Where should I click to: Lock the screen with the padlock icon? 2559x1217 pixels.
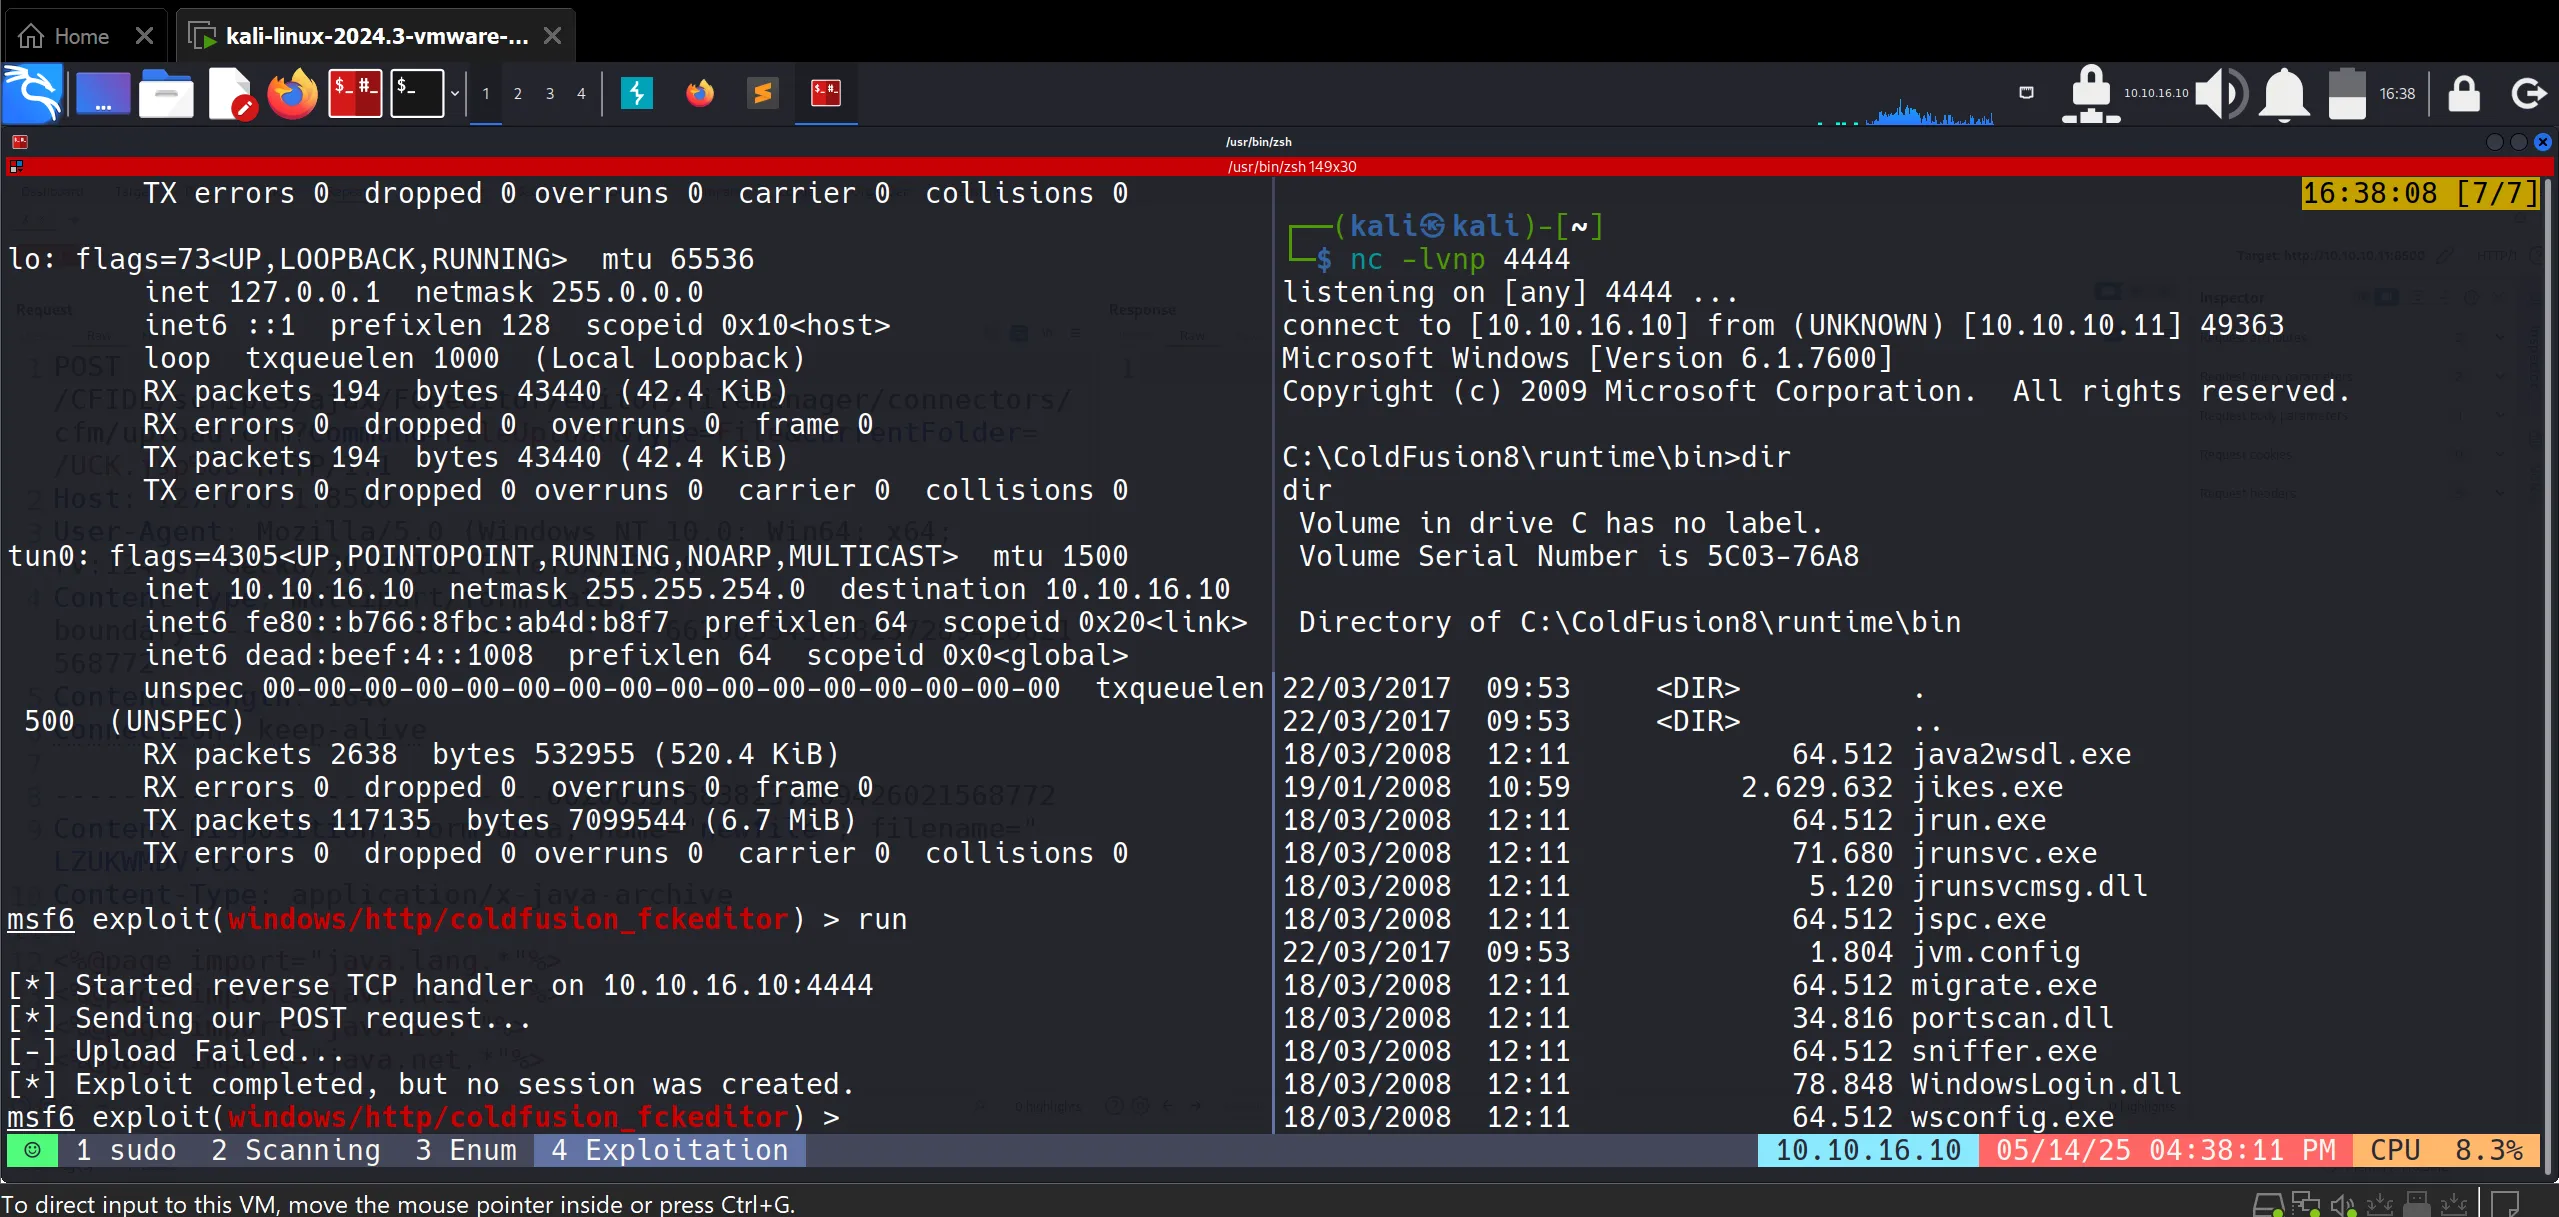pyautogui.click(x=2463, y=94)
